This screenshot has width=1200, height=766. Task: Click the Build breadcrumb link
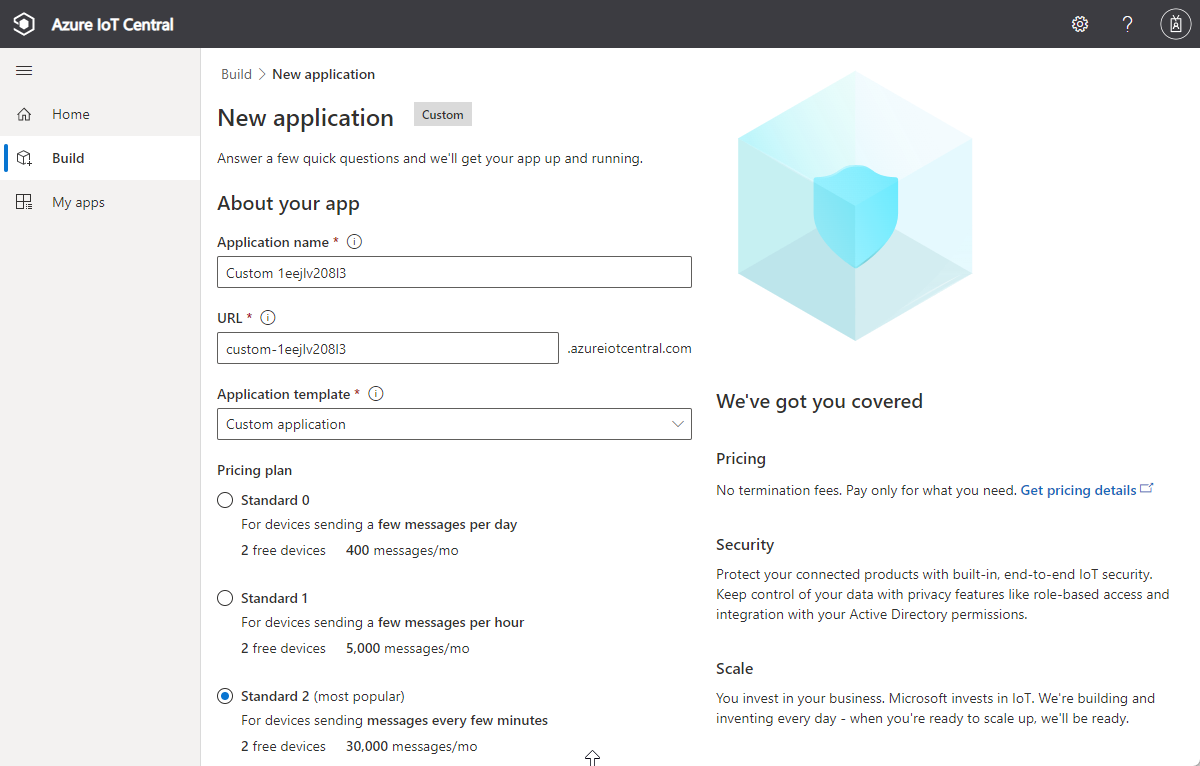point(236,74)
